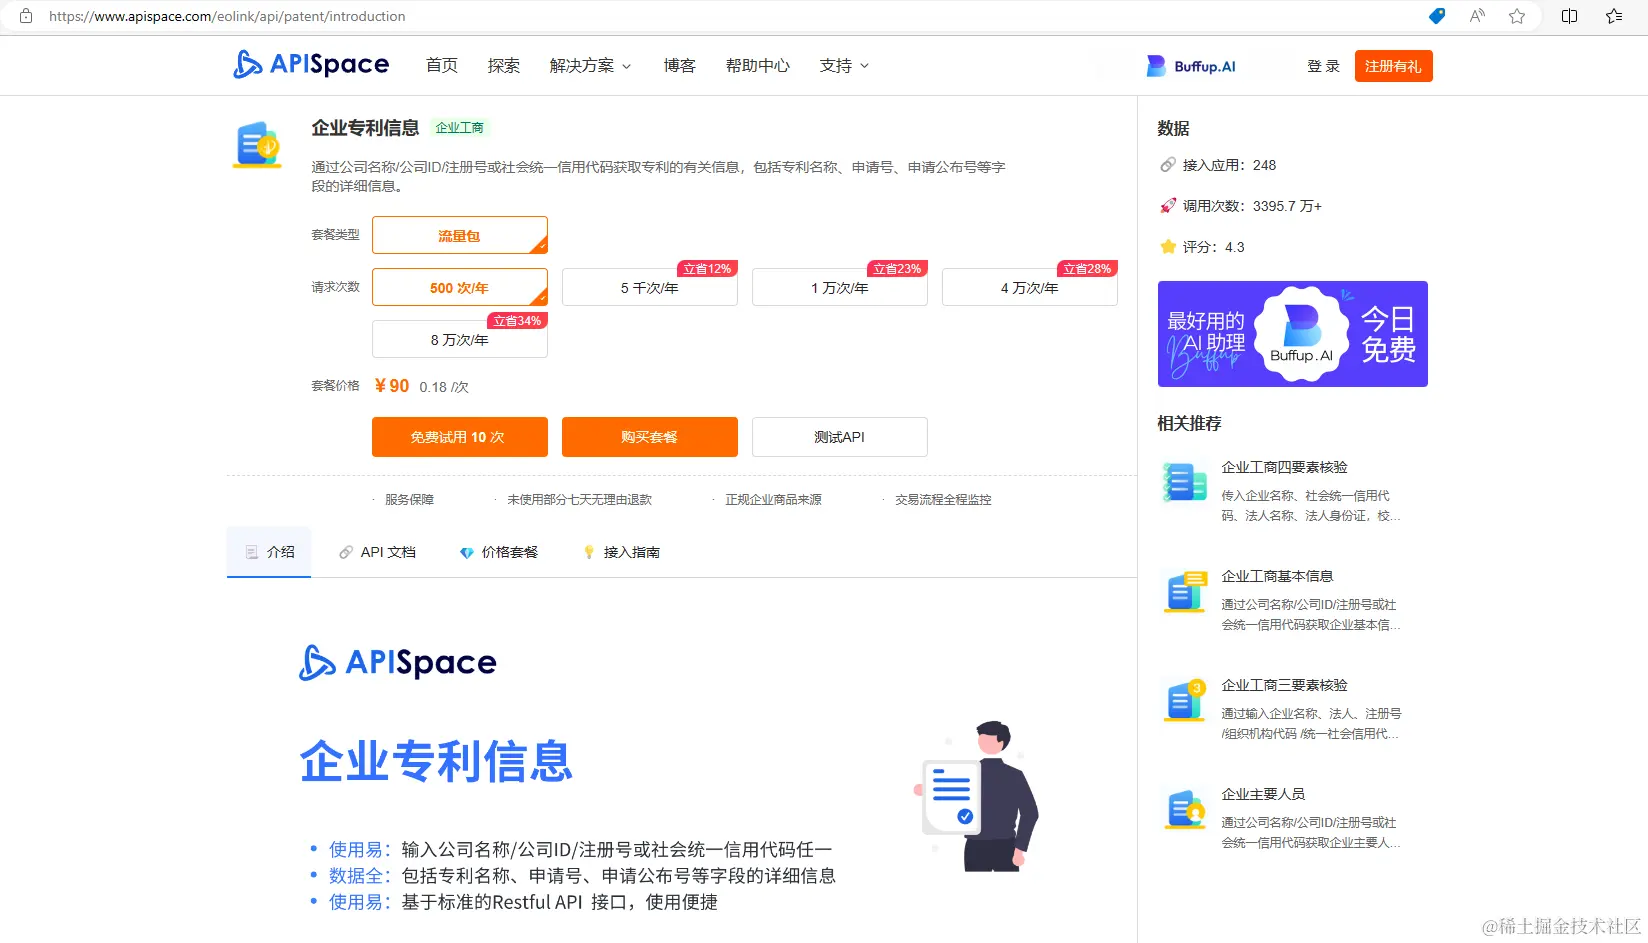The height and width of the screenshot is (943, 1648).
Task: Click the 企业工商四要素核验 icon
Action: click(x=1185, y=482)
